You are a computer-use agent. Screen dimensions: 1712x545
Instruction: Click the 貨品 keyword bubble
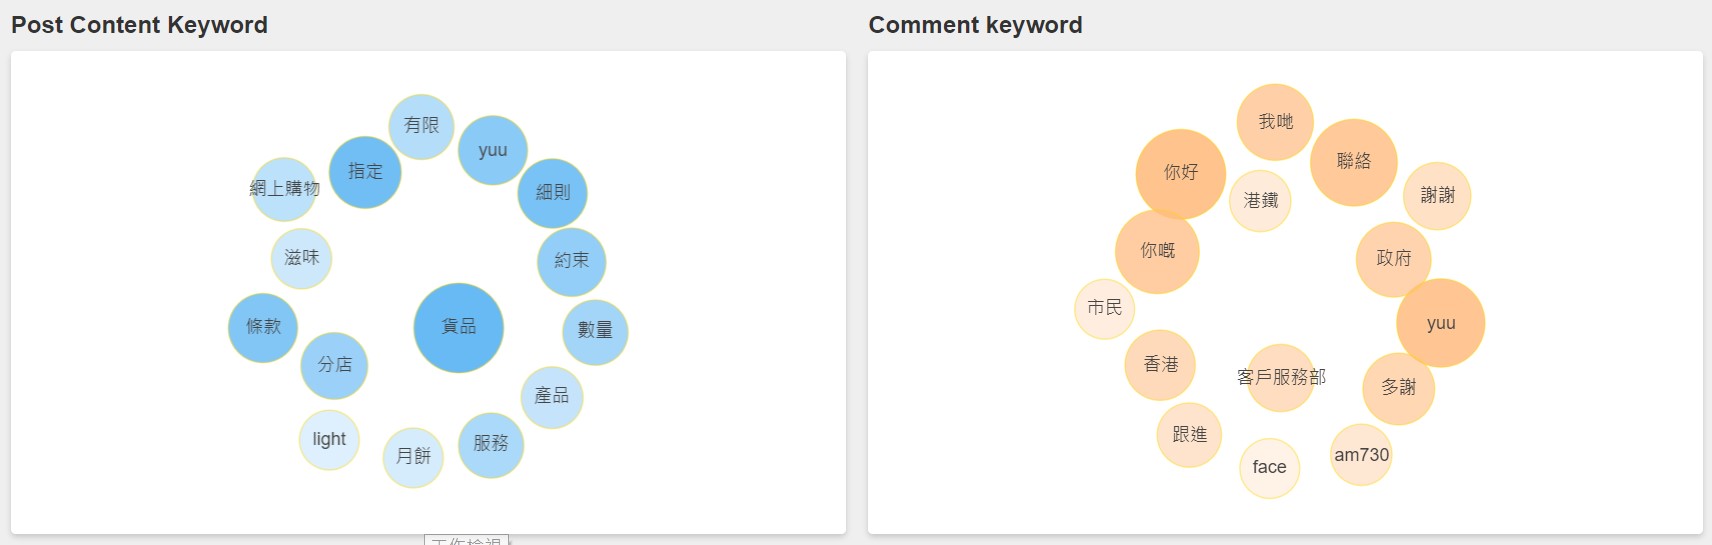458,328
